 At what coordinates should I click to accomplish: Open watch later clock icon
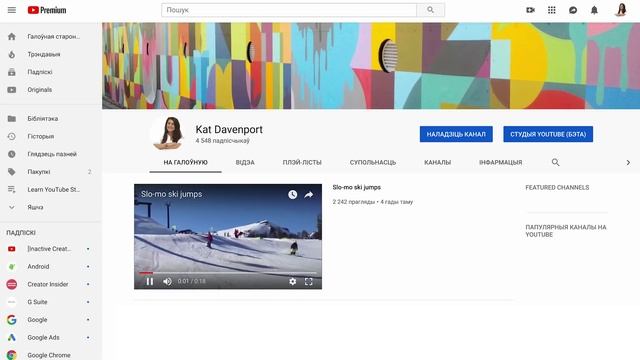12,154
